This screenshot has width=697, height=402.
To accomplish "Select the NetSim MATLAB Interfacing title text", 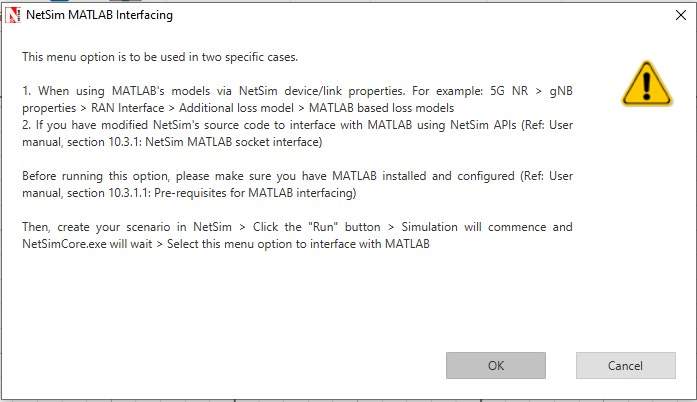I will tap(100, 15).
